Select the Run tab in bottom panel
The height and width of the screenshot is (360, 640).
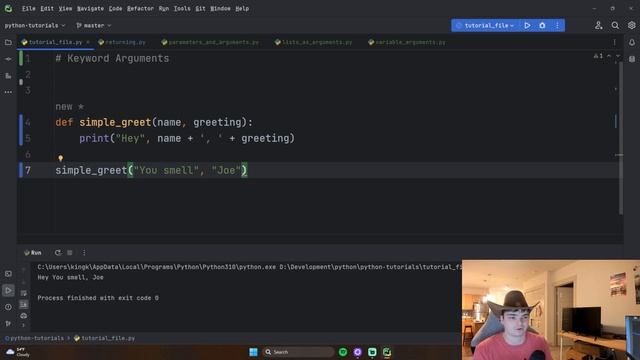tap(33, 253)
